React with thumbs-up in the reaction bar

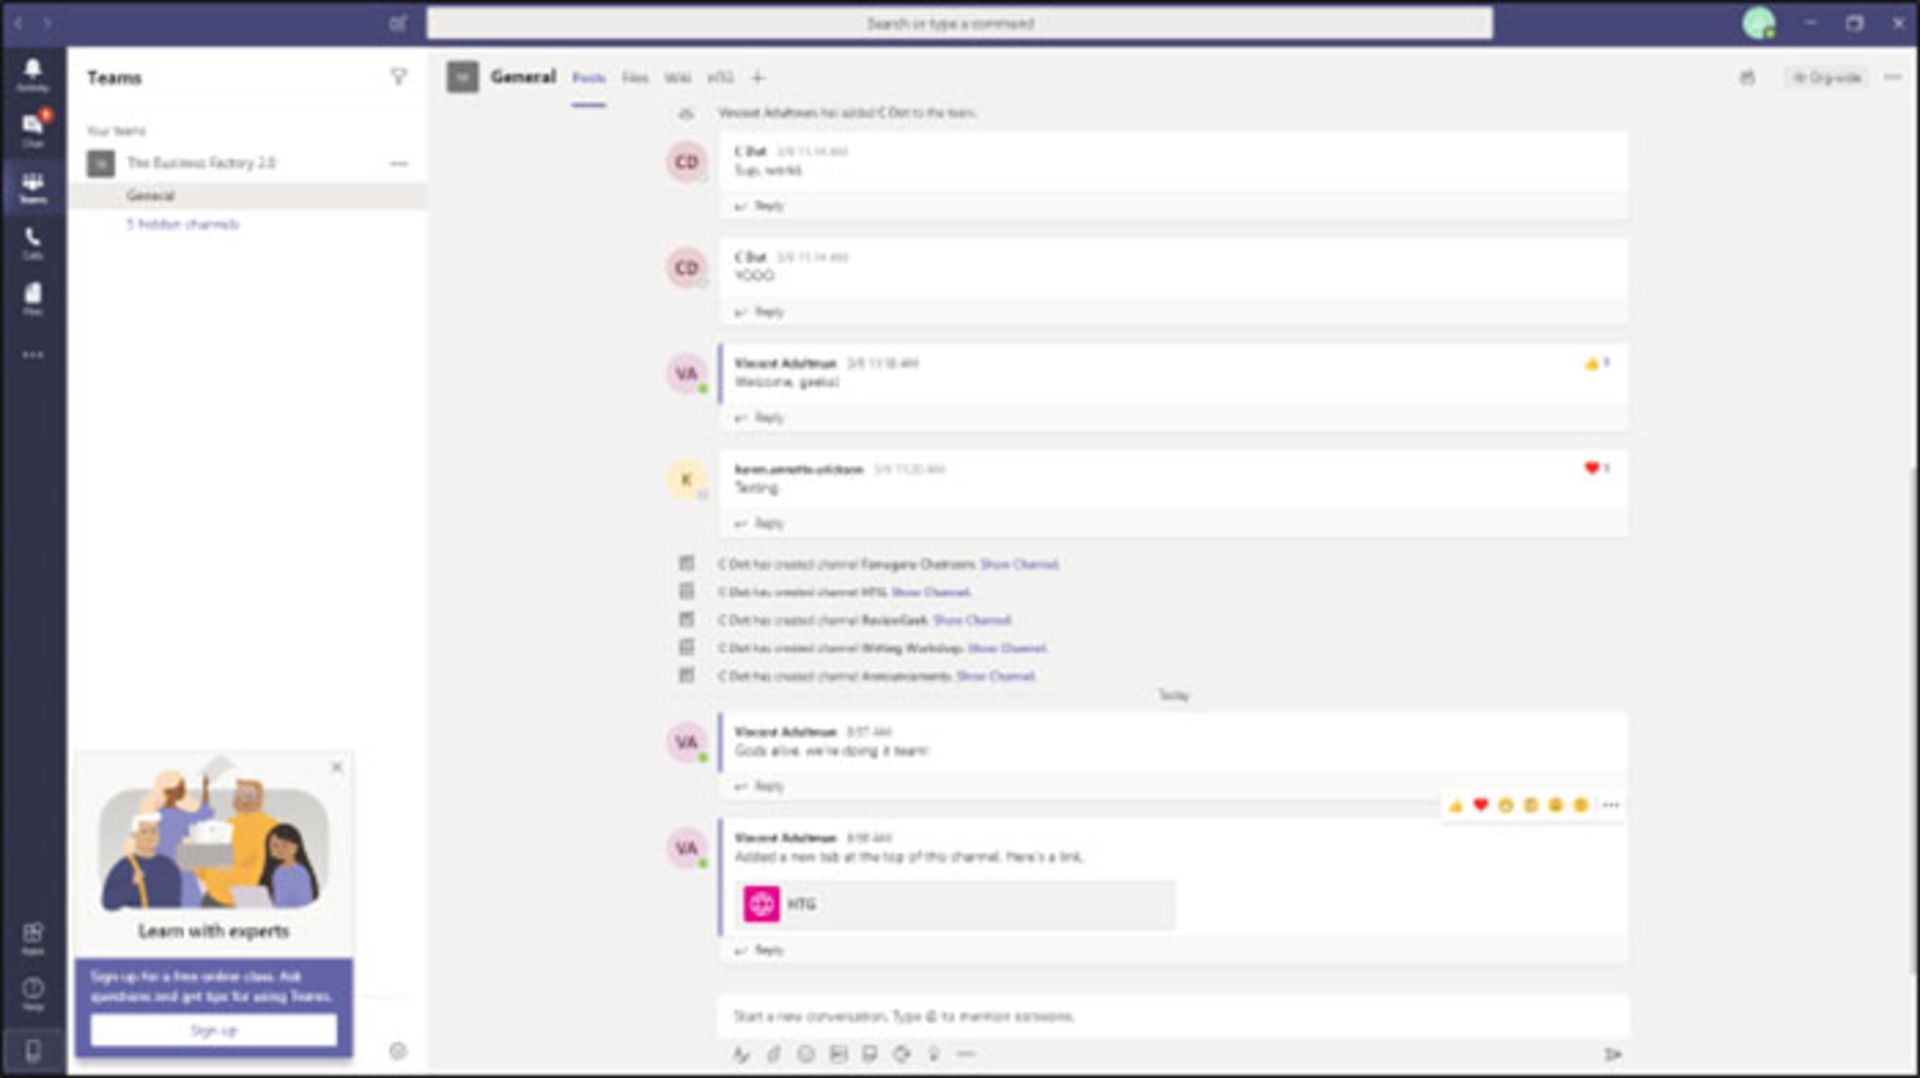coord(1455,805)
